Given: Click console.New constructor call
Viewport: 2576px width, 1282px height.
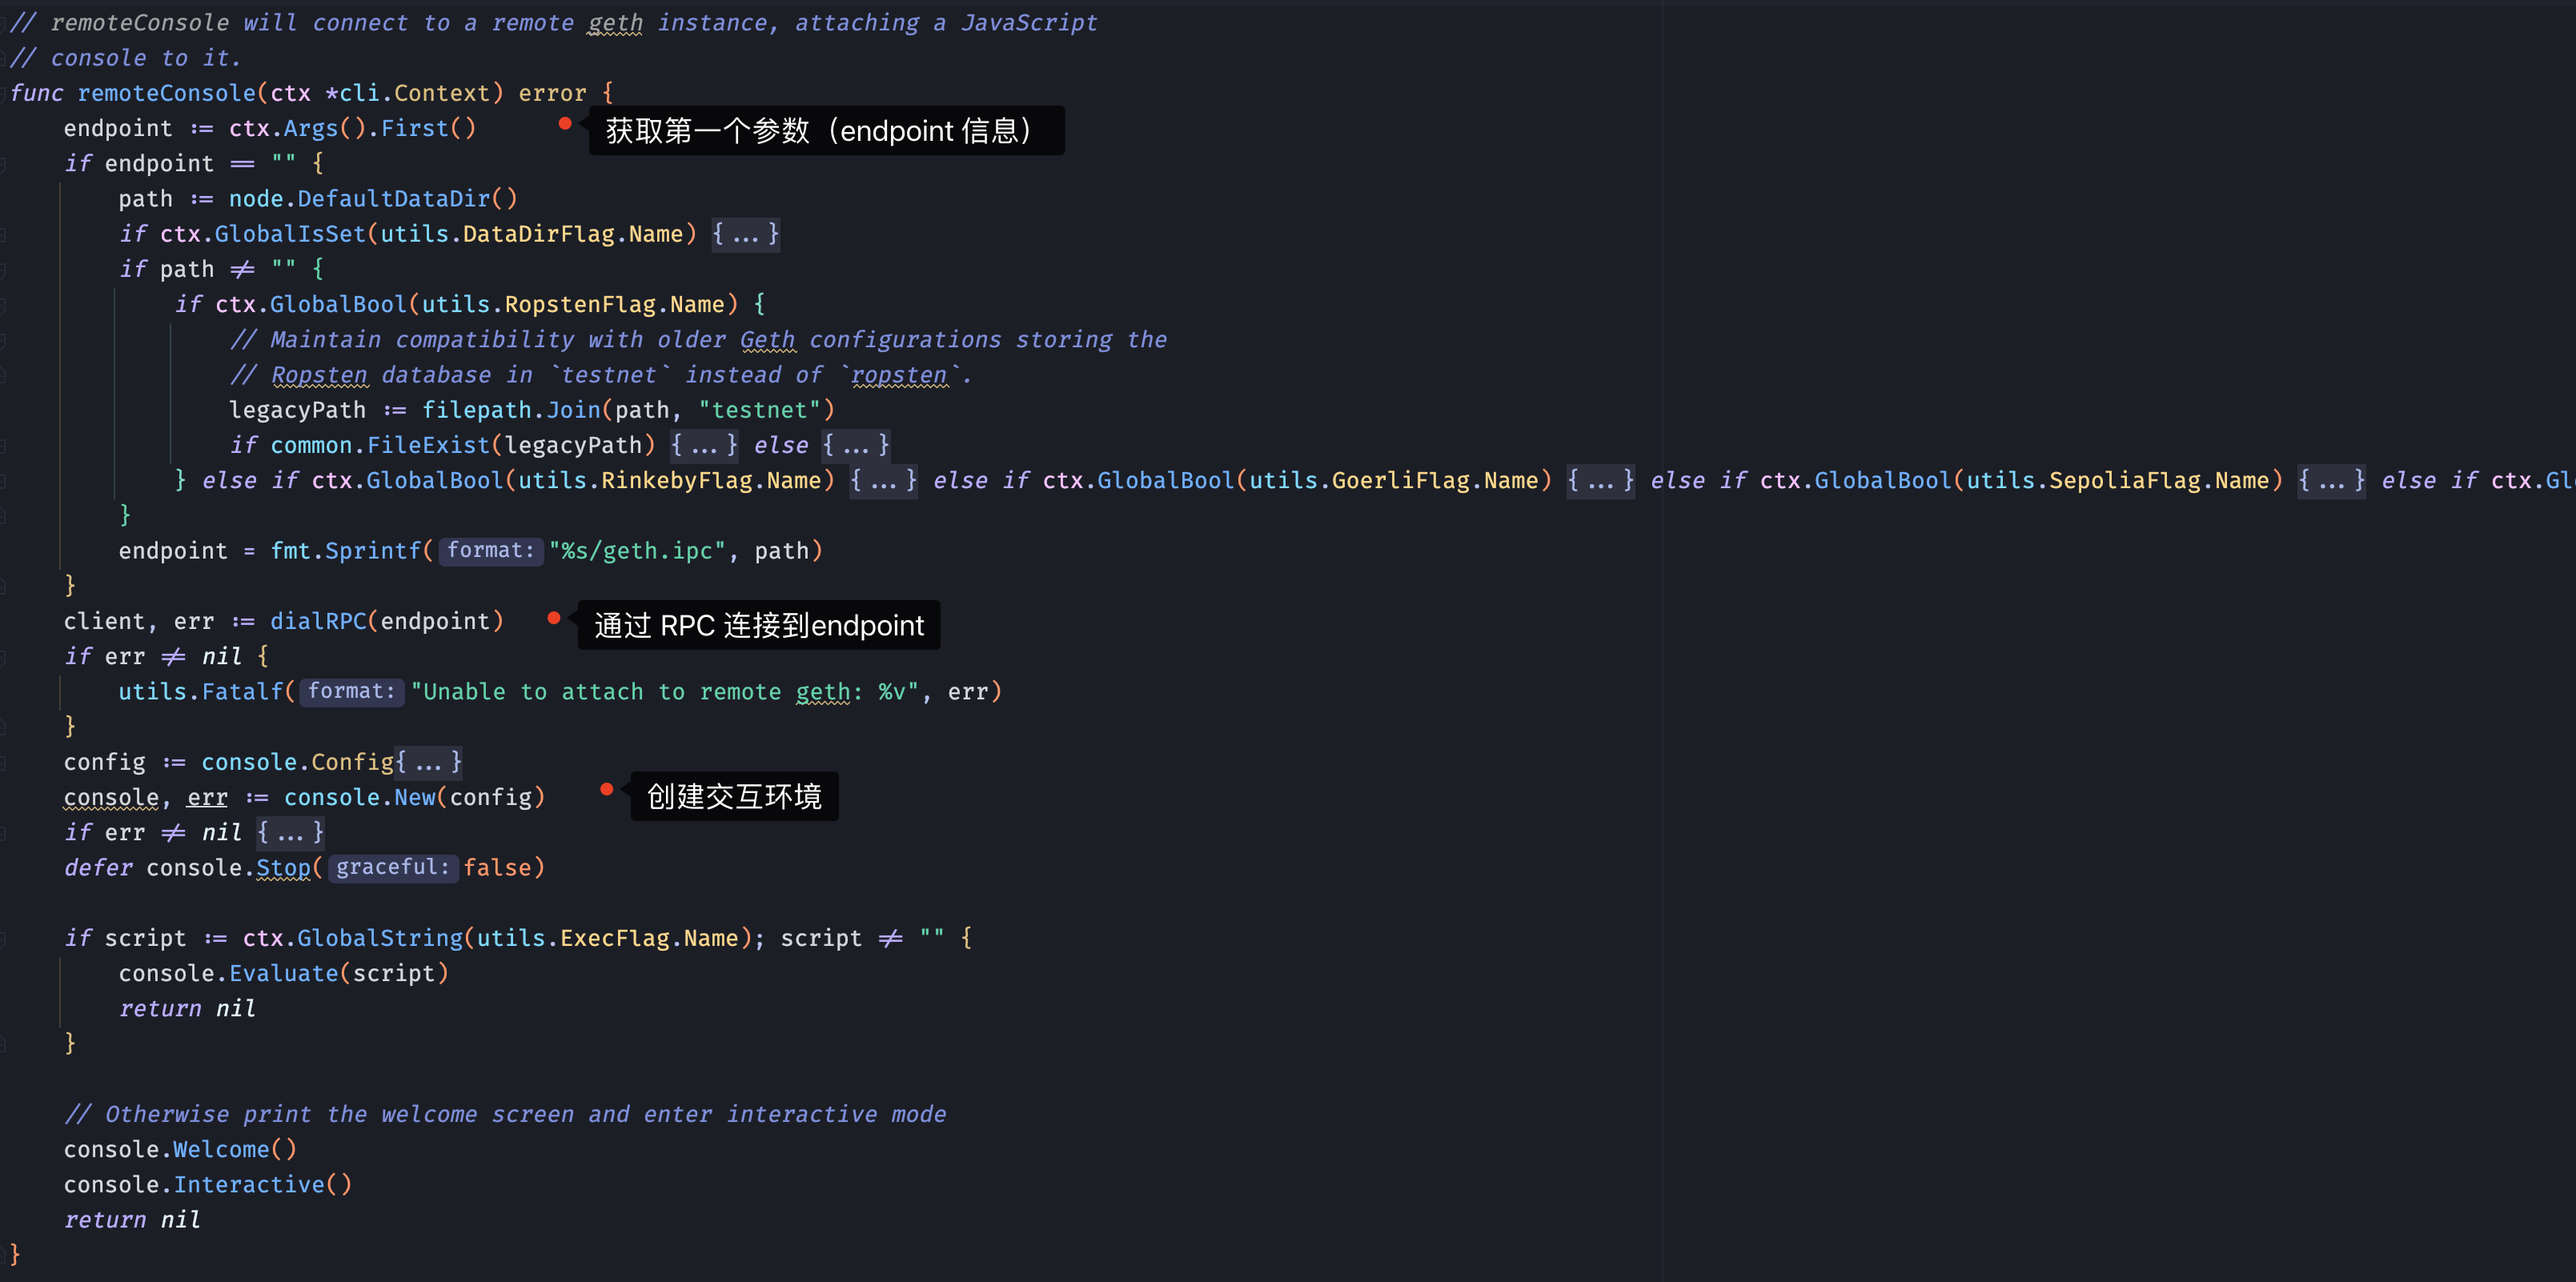Looking at the screenshot, I should (x=360, y=798).
